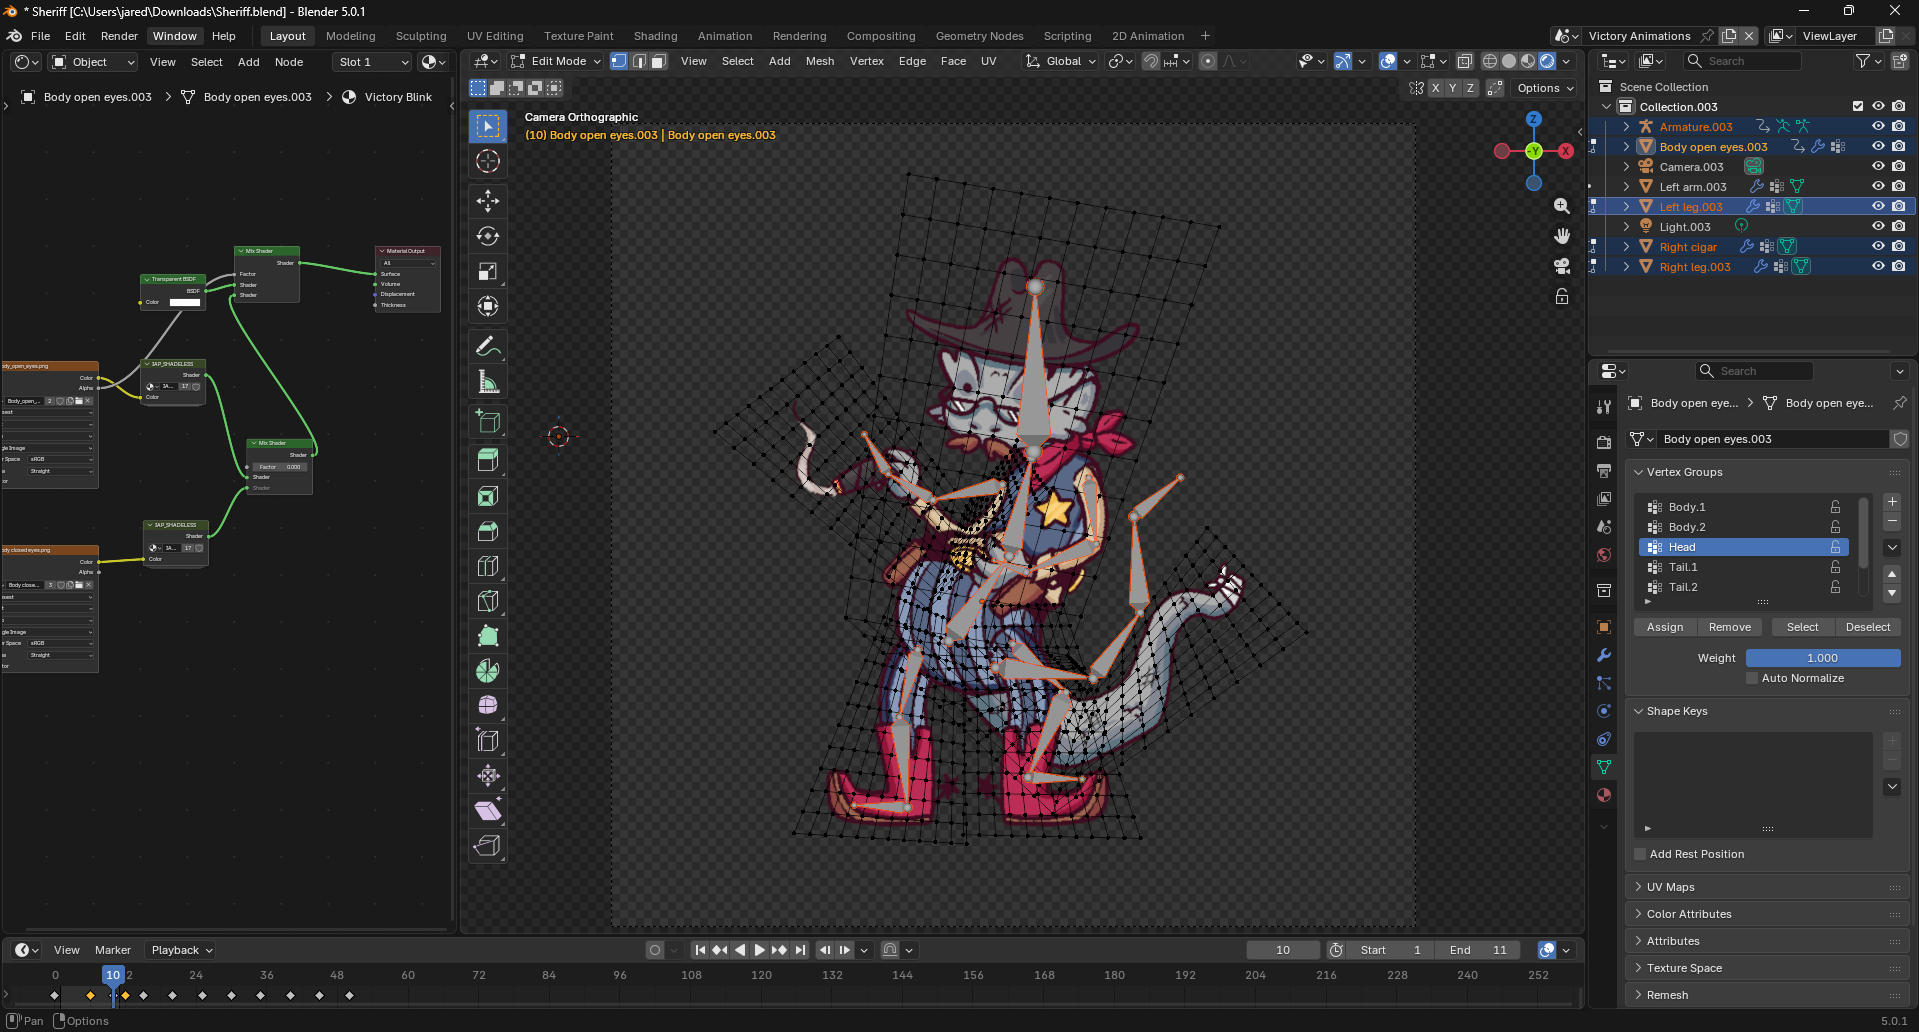Click the Select vertex group button

[1803, 627]
